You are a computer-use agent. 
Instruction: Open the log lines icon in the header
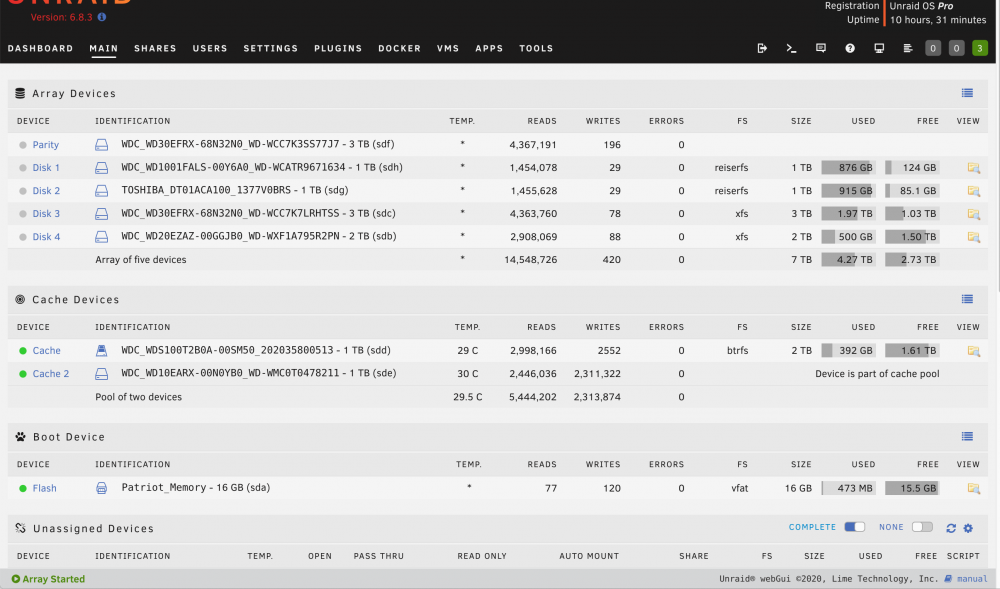pos(908,48)
